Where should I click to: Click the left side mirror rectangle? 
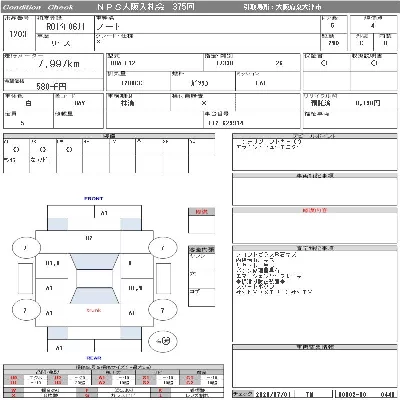coord(25,279)
